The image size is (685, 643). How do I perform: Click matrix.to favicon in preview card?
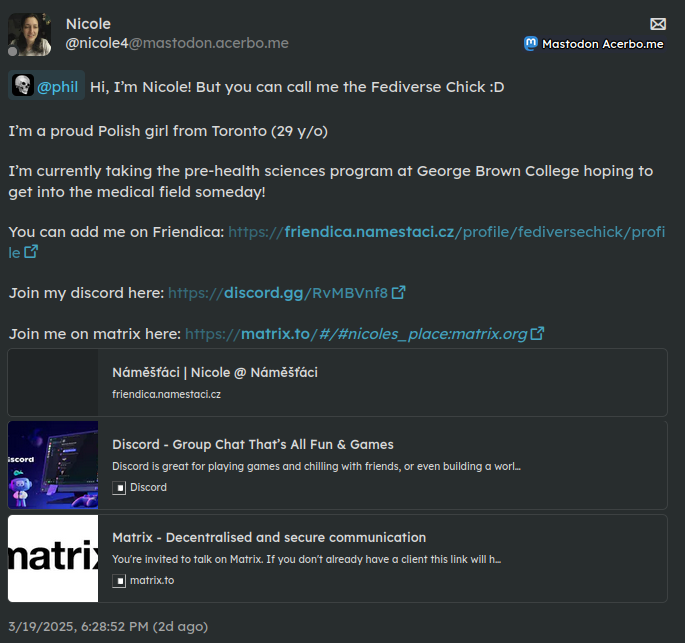pyautogui.click(x=119, y=580)
